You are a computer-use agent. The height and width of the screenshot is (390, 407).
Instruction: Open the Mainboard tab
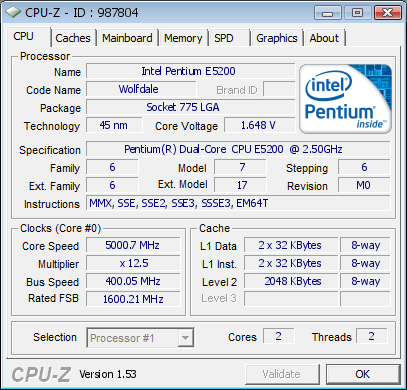pyautogui.click(x=127, y=38)
